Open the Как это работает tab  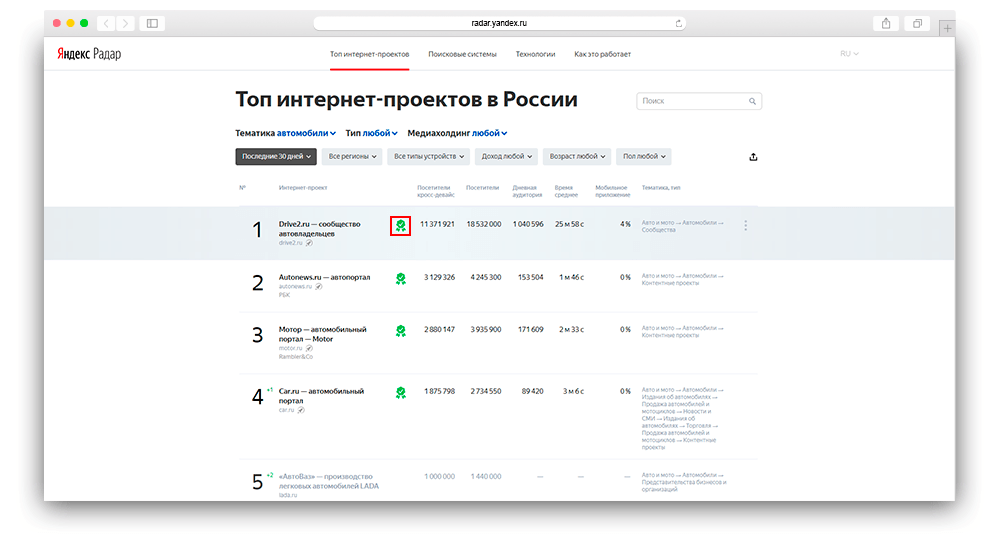tap(602, 54)
